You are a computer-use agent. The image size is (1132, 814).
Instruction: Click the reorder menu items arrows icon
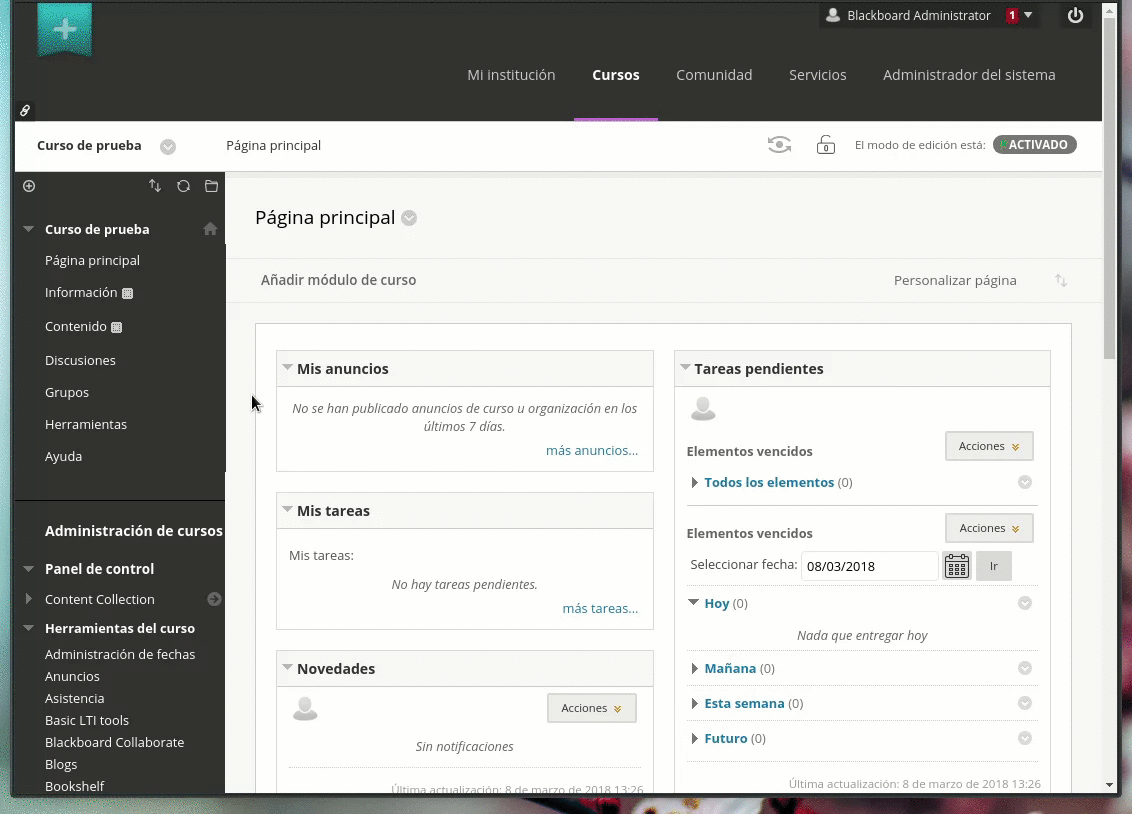155,186
